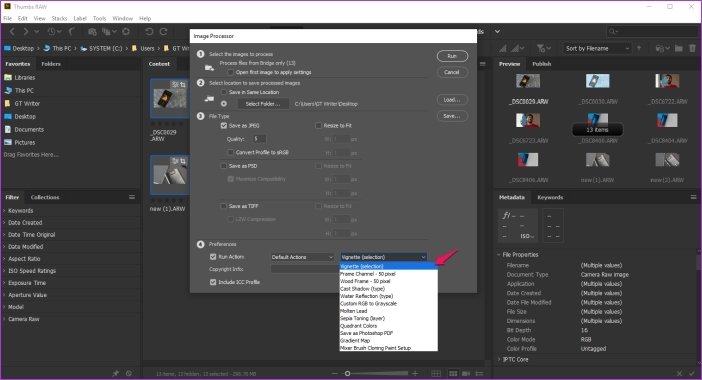Click the JPEG Quality input field
This screenshot has width=702, height=380.
[259, 139]
